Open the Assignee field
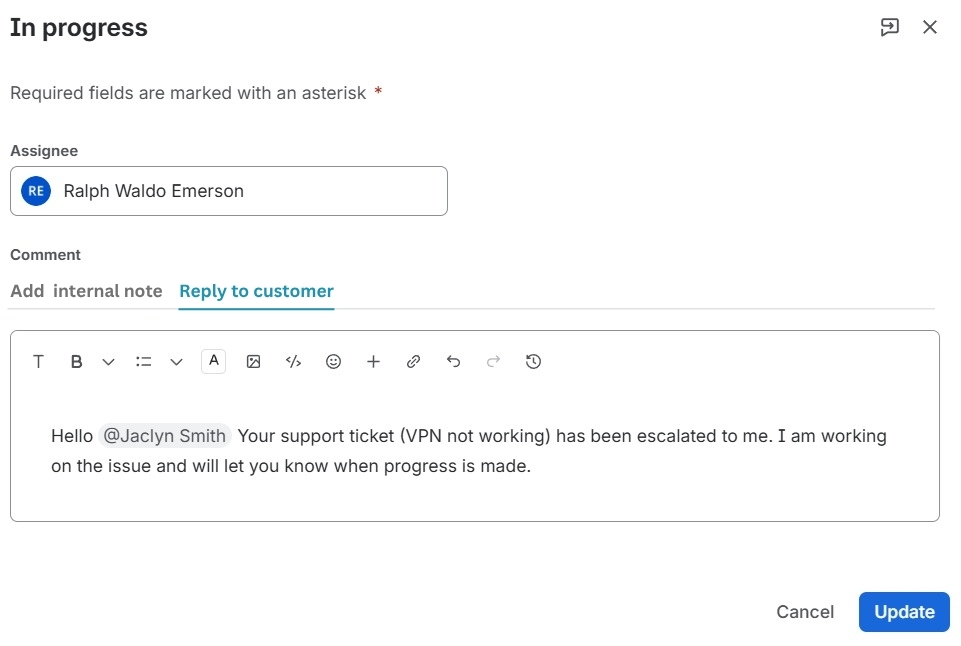Viewport: 961px width, 646px height. (x=229, y=191)
